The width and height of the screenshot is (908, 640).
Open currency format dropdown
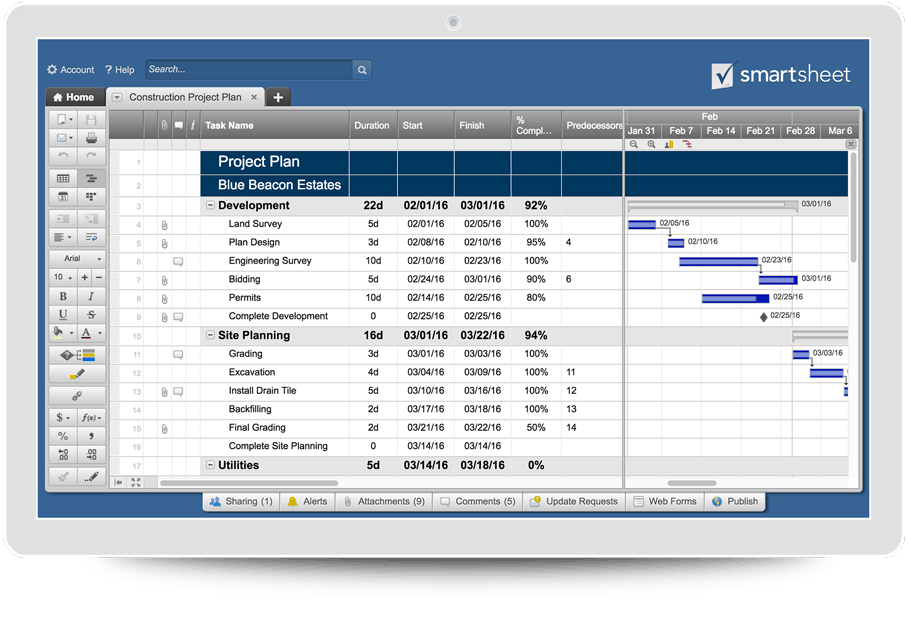63,418
